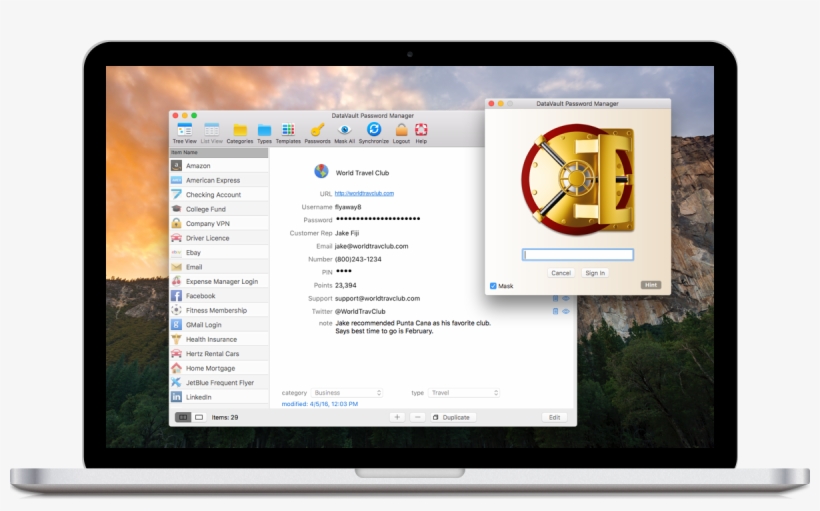This screenshot has width=820, height=511.
Task: Open Categories folder icon in toolbar
Action: 240,130
